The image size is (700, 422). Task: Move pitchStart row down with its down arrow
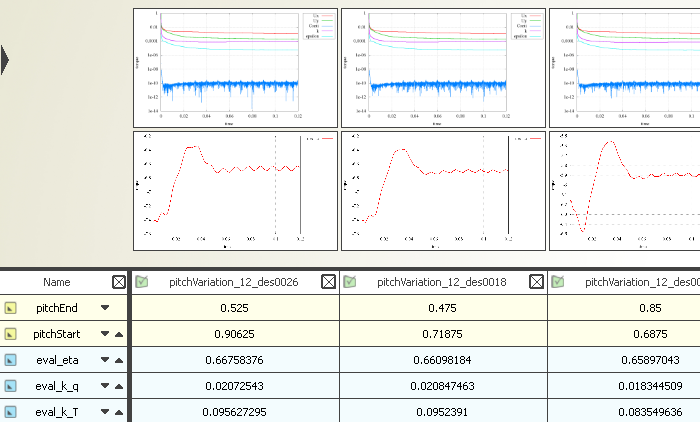coord(105,334)
